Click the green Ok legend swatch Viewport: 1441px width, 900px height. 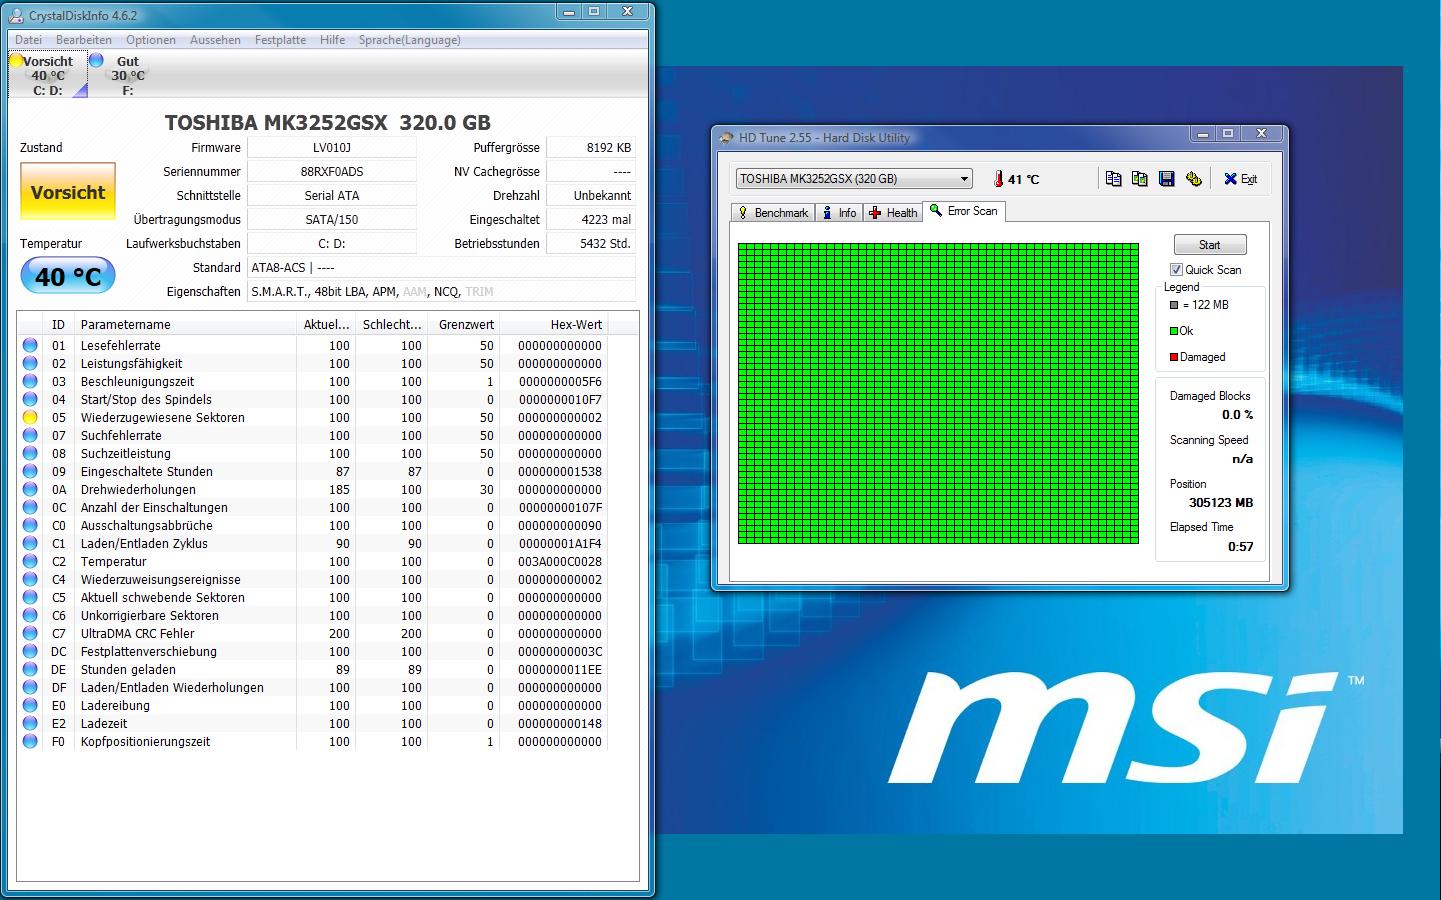coord(1174,331)
